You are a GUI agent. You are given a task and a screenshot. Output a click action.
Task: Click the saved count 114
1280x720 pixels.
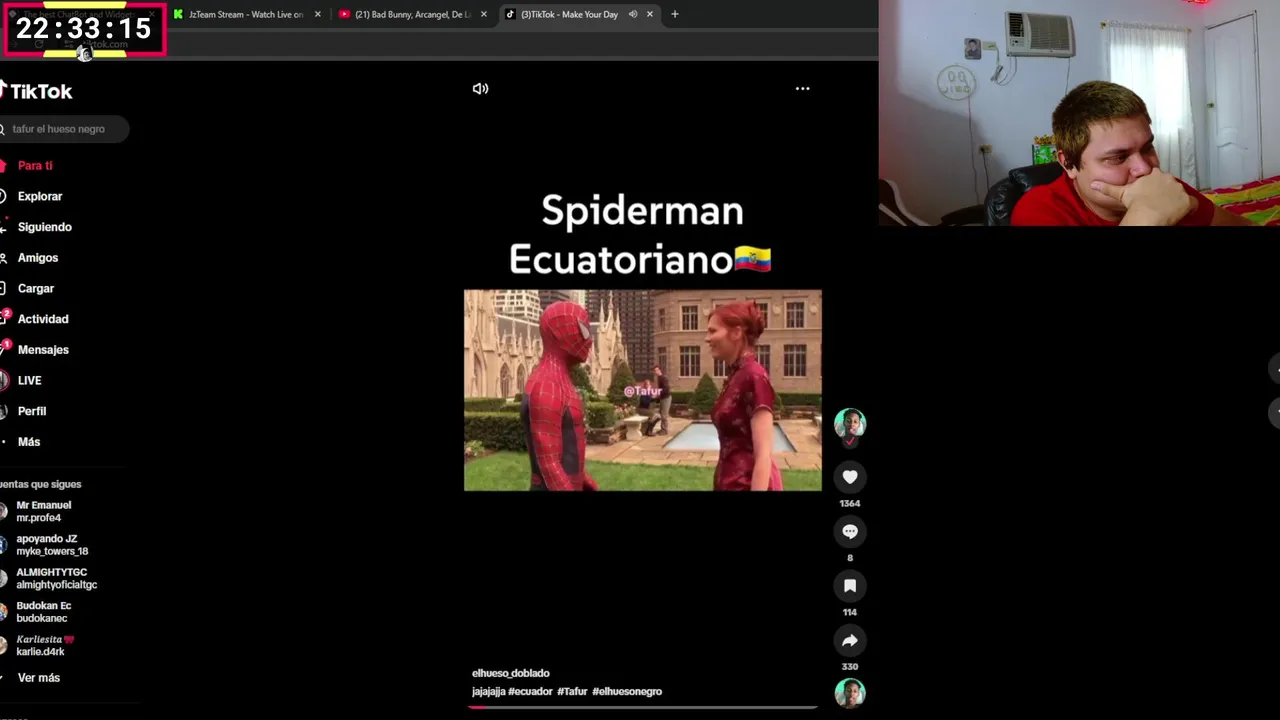pos(850,612)
